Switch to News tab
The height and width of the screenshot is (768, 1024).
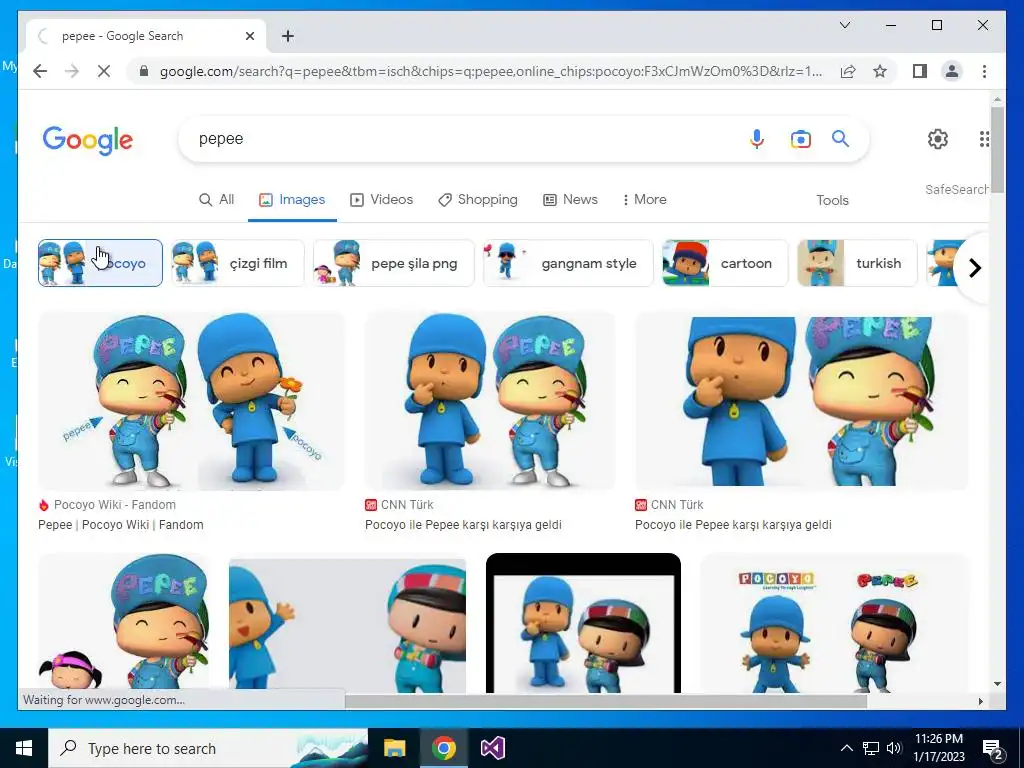tap(570, 199)
